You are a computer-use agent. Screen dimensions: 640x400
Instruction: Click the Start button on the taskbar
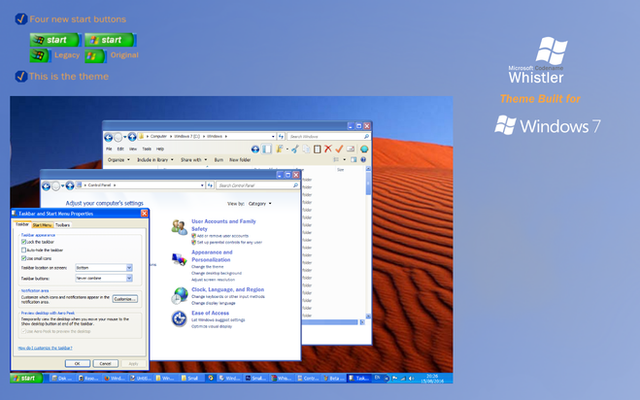(x=27, y=378)
